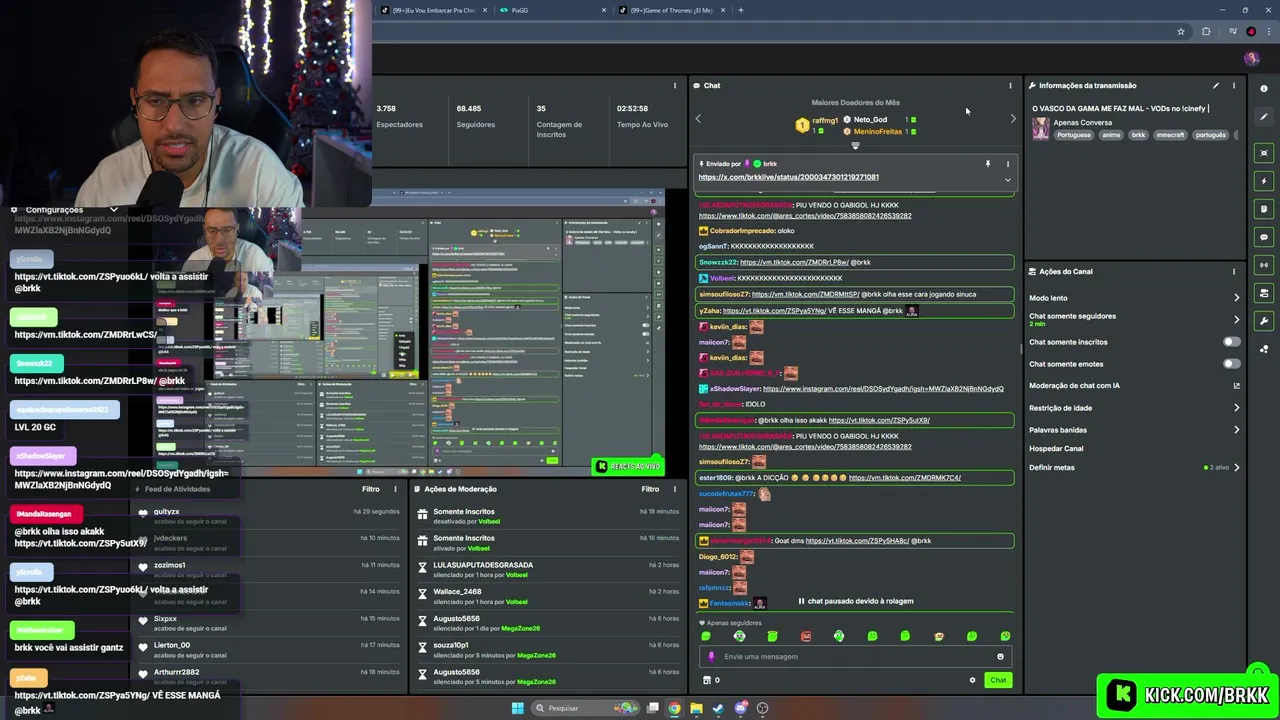Click the edit pencil in Informações da transmissão header
The width and height of the screenshot is (1280, 720).
click(x=1216, y=85)
